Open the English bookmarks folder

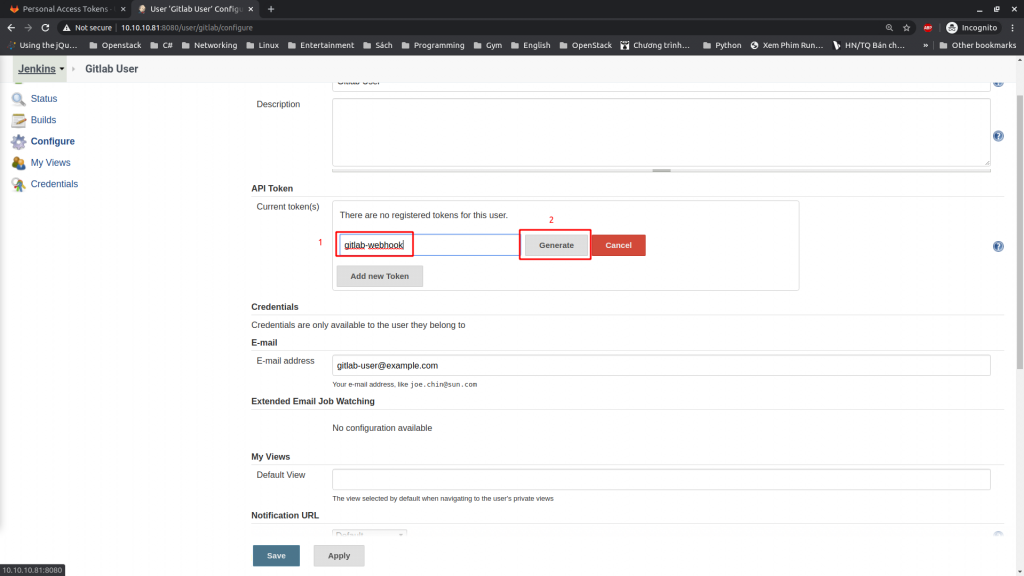click(x=530, y=45)
